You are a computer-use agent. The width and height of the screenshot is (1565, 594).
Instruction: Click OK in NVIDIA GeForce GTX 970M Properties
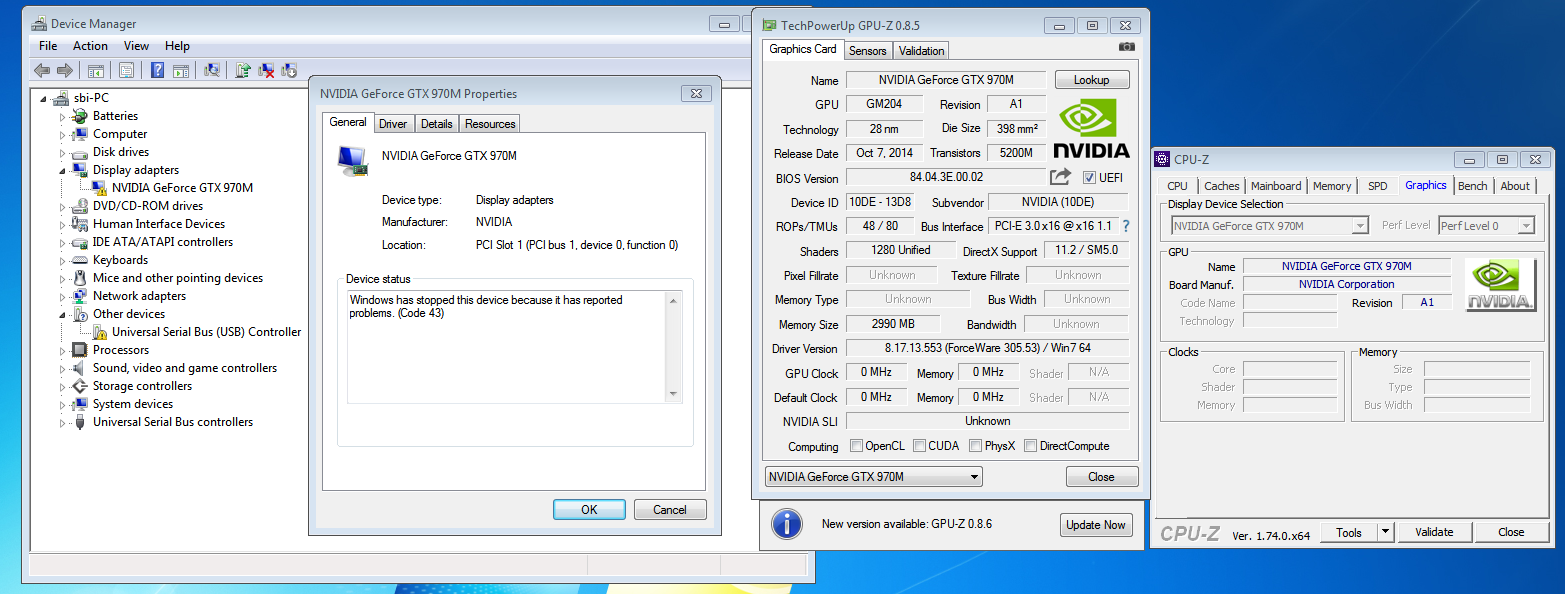pos(589,509)
